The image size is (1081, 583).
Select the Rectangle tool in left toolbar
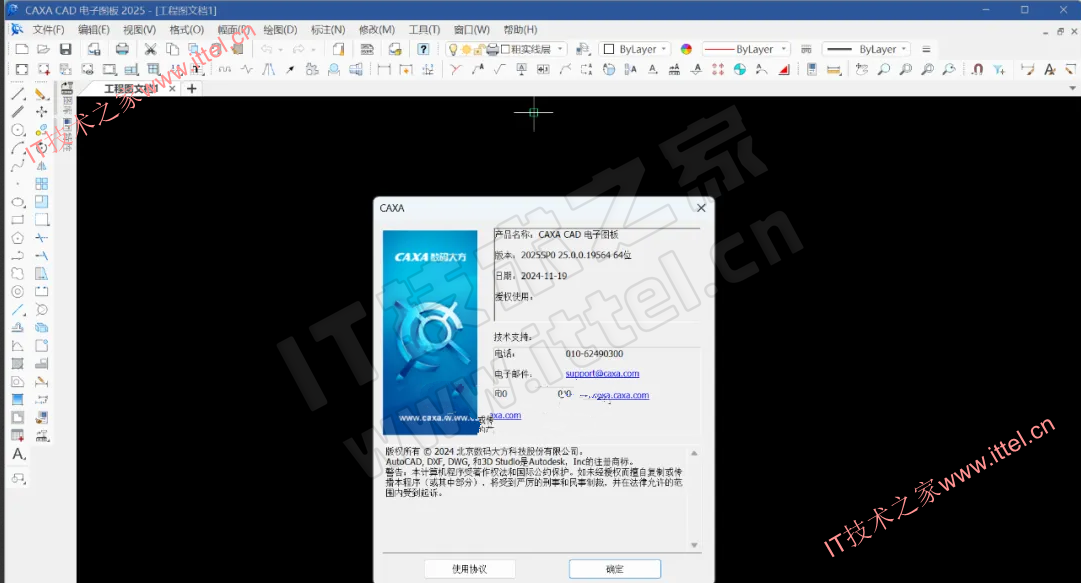pos(18,220)
